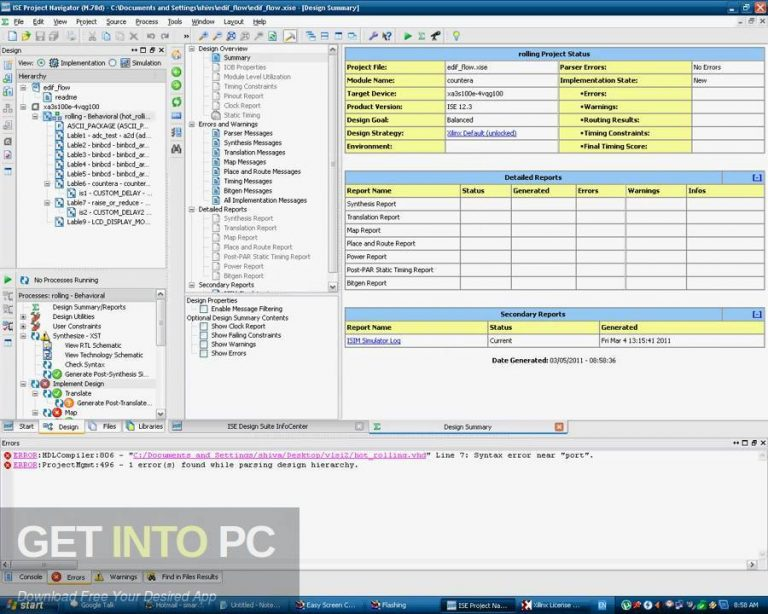
Task: Check Show Clock Report option
Action: [x=204, y=326]
